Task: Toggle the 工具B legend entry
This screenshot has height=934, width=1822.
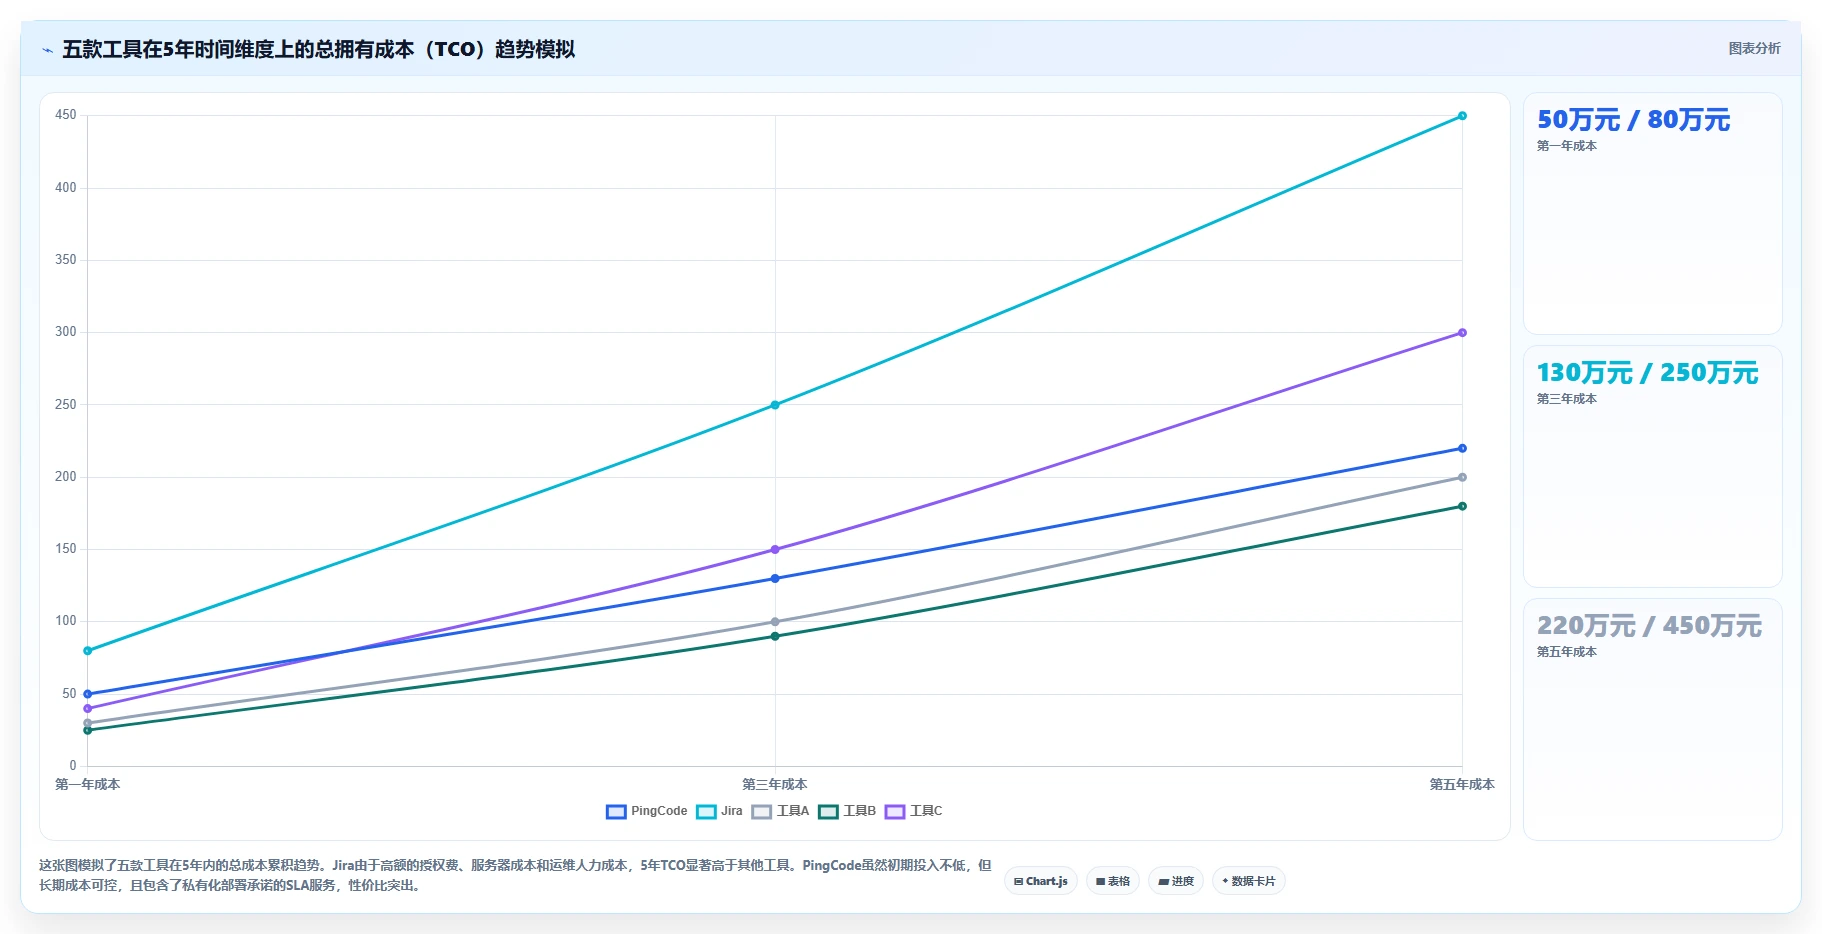Action: point(847,811)
